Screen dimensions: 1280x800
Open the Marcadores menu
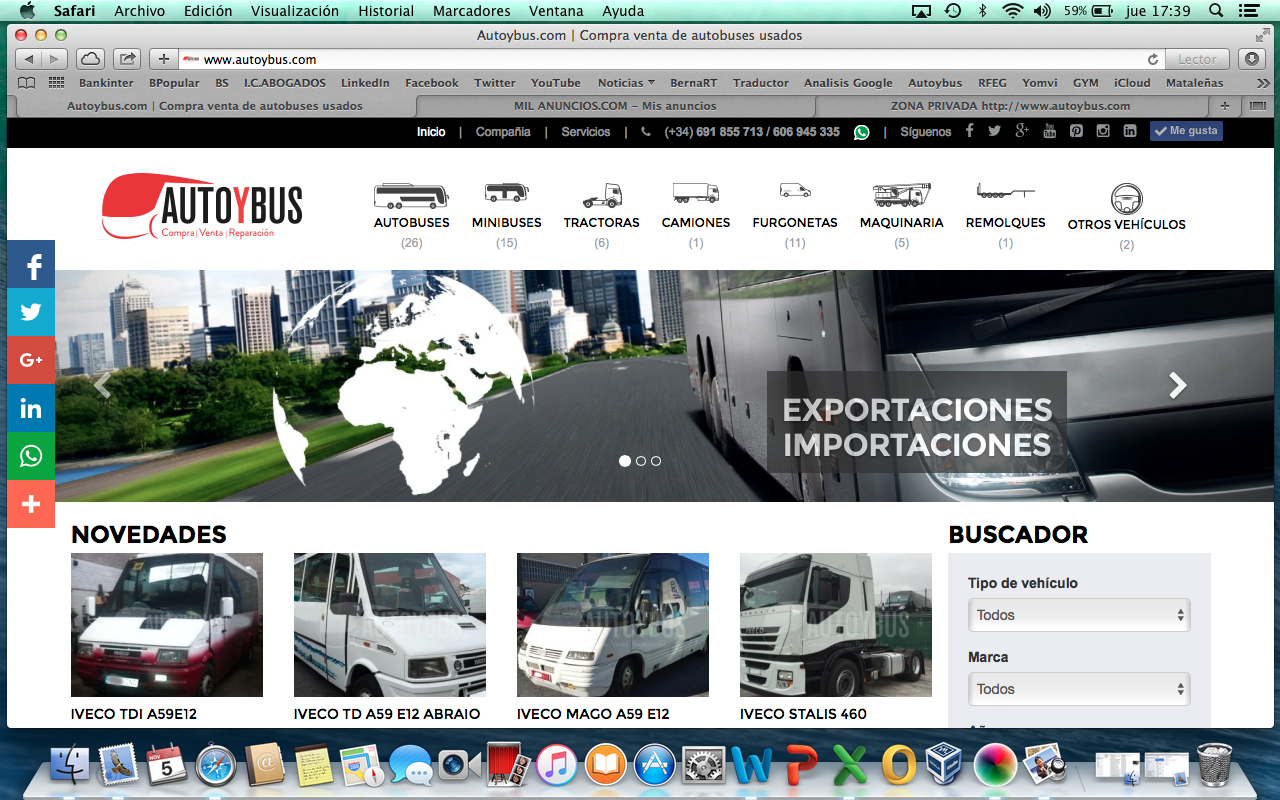[x=472, y=11]
